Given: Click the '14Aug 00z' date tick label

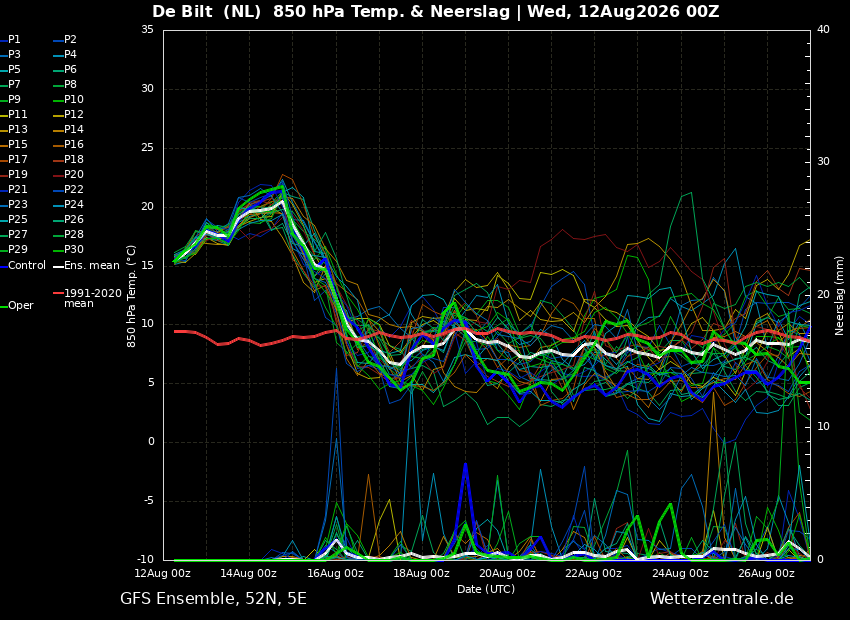Looking at the screenshot, I should point(249,573).
